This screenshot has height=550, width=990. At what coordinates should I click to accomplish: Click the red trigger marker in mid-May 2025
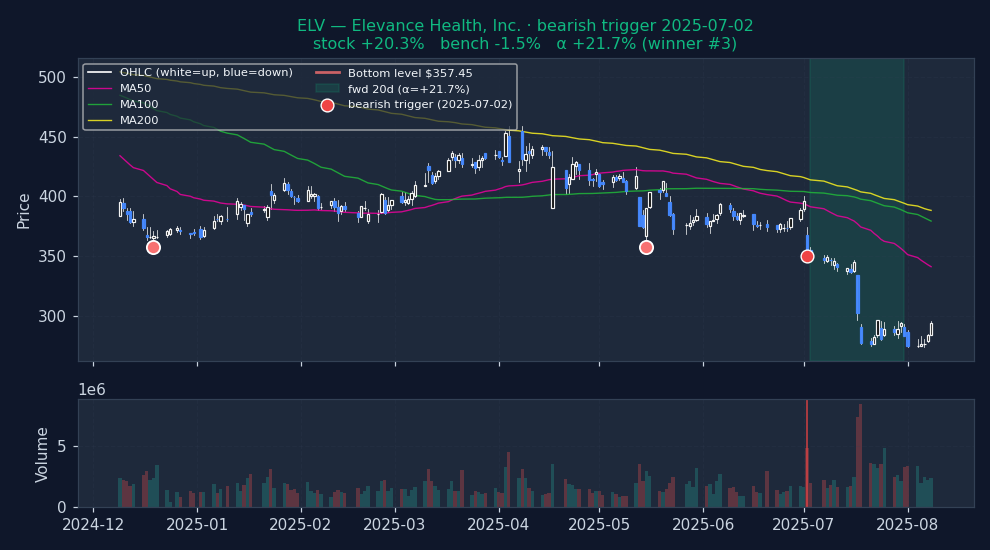point(646,247)
